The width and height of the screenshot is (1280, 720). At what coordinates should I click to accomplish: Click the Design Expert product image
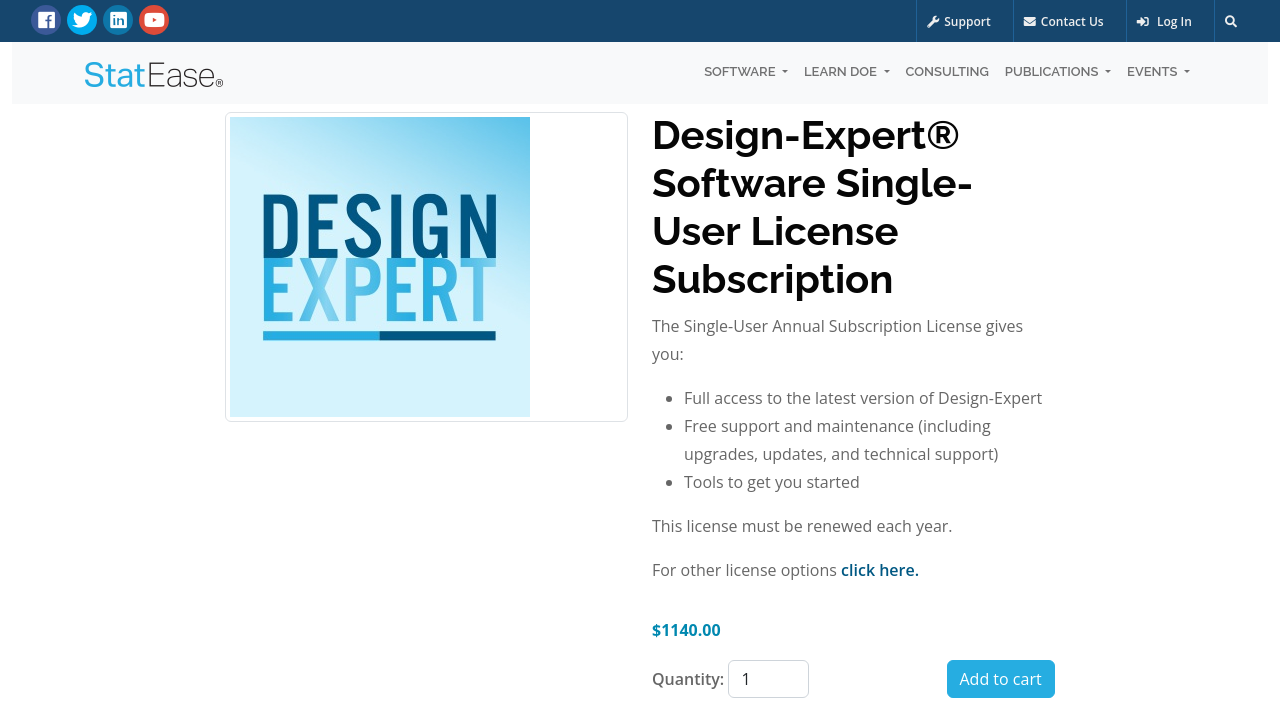click(380, 267)
